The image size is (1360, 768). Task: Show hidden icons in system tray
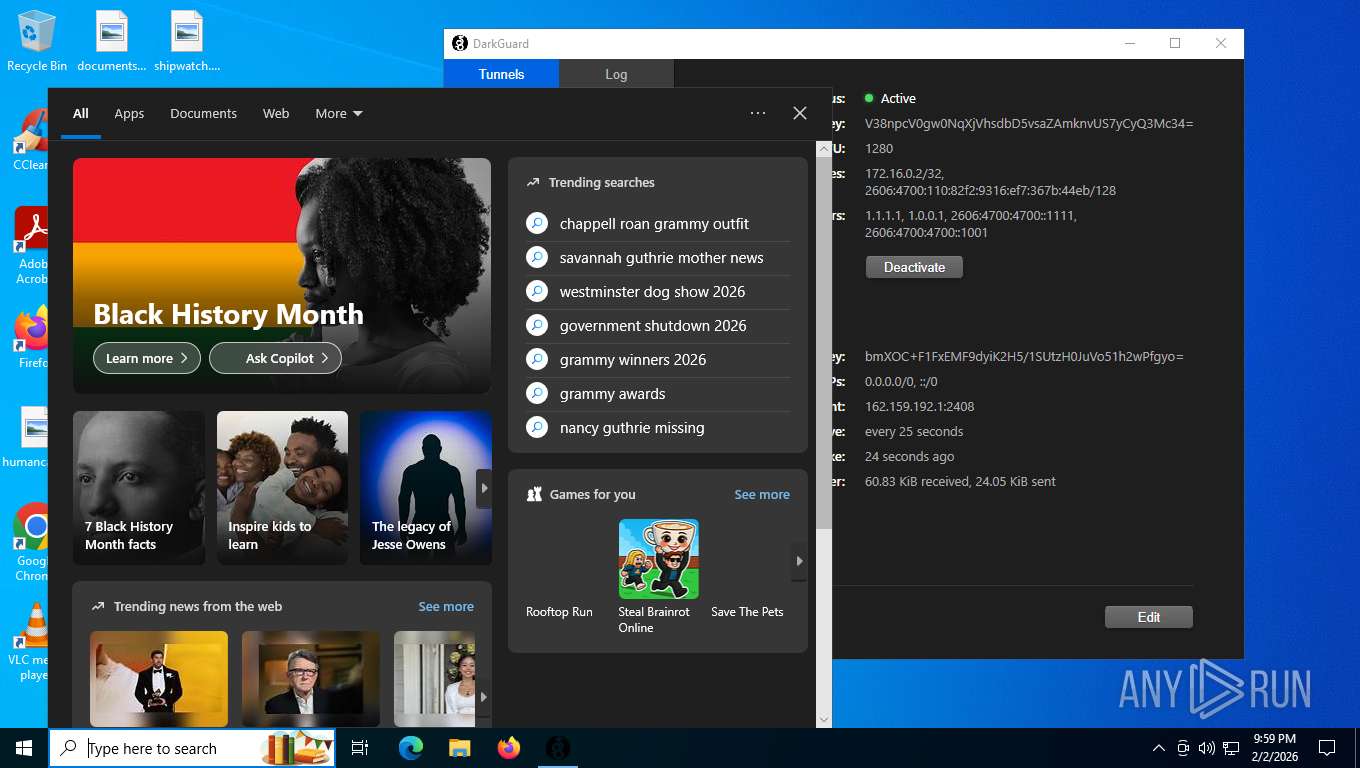pos(1159,748)
